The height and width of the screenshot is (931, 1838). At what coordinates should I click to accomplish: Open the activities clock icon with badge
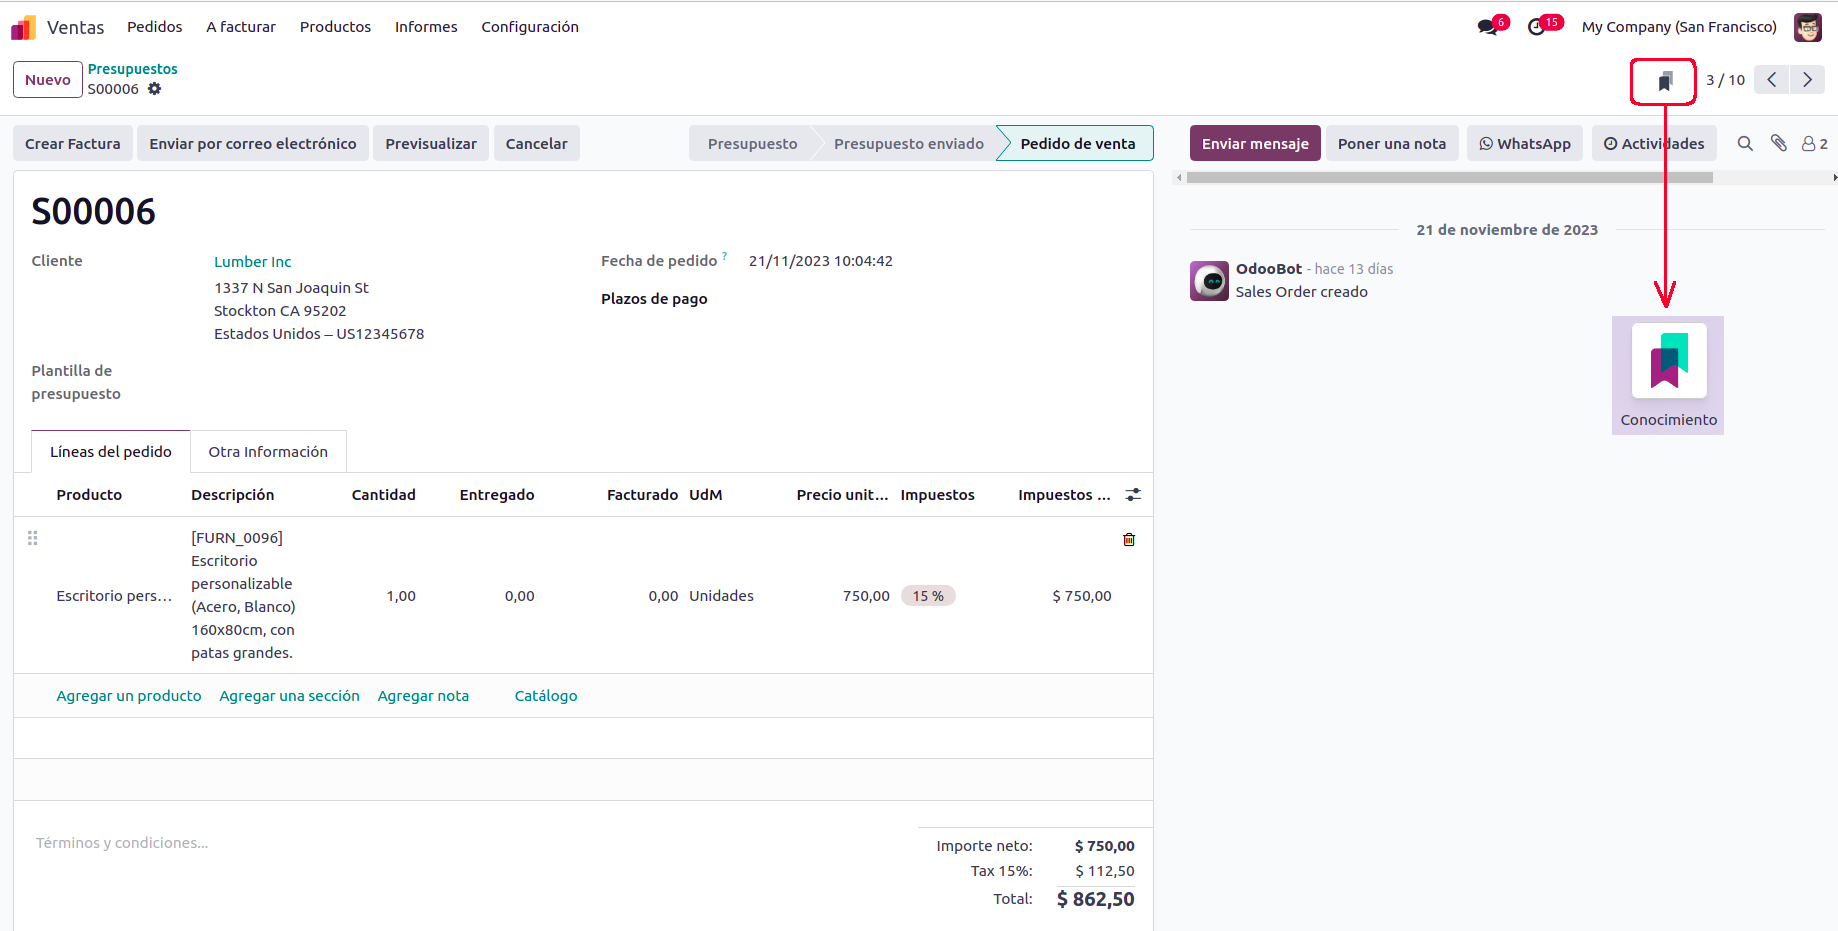pos(1537,27)
